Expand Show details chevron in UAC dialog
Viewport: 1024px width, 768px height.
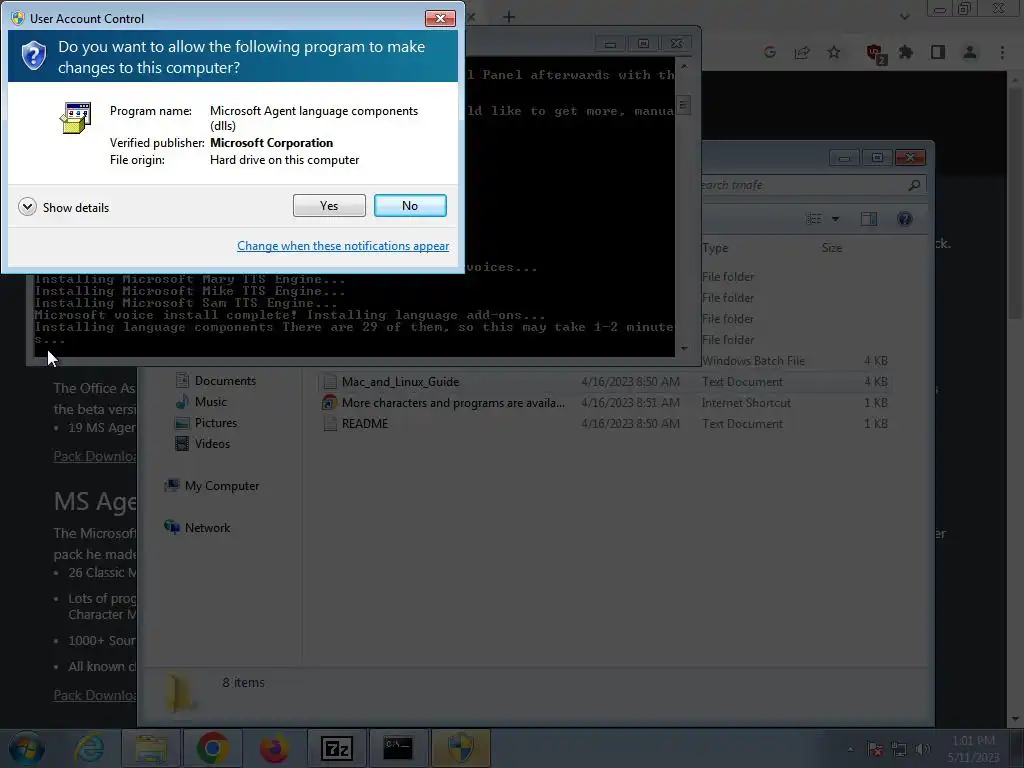pyautogui.click(x=27, y=207)
